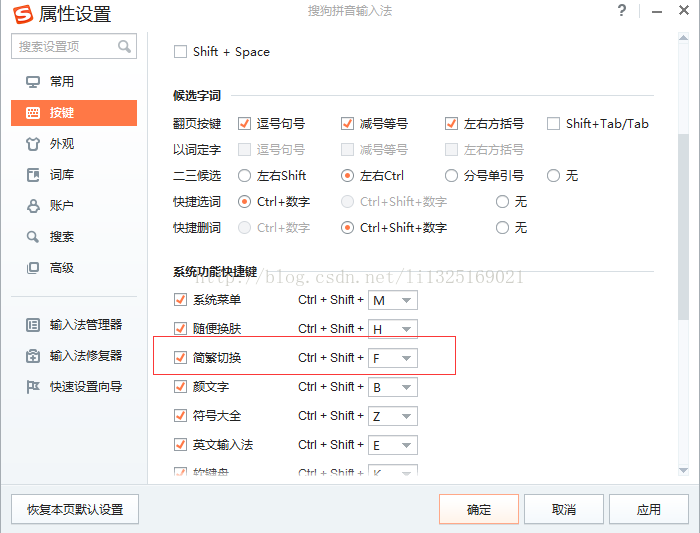Open the 搜索 settings page
This screenshot has width=700, height=533.
[x=74, y=237]
